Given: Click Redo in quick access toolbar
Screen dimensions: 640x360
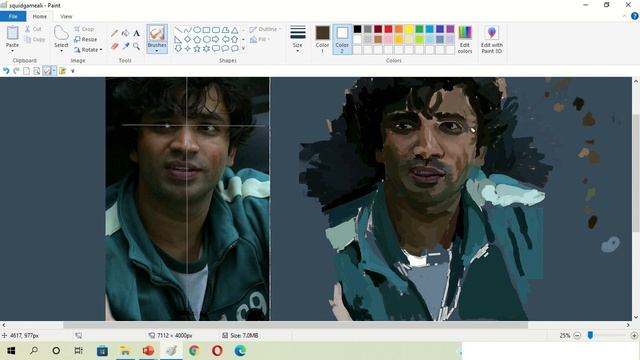Looking at the screenshot, I should point(16,71).
